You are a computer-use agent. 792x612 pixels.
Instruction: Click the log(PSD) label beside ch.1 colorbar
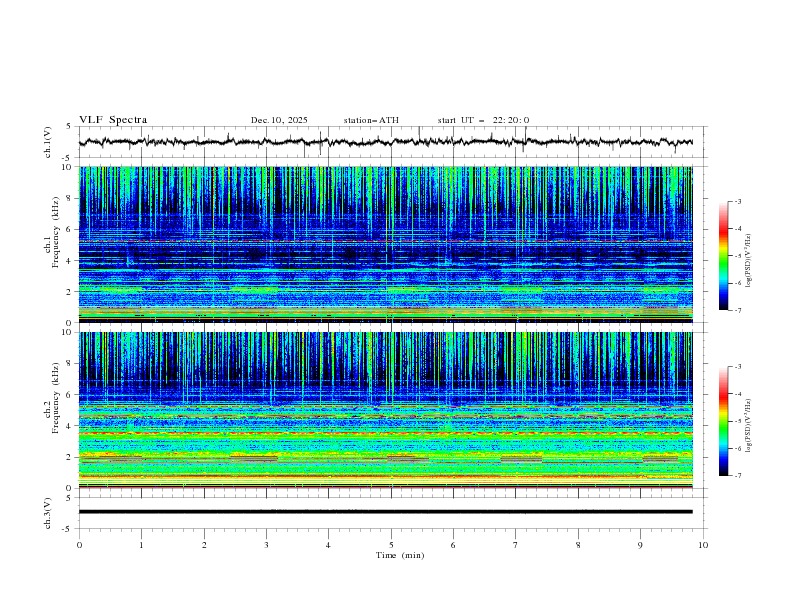click(x=750, y=266)
